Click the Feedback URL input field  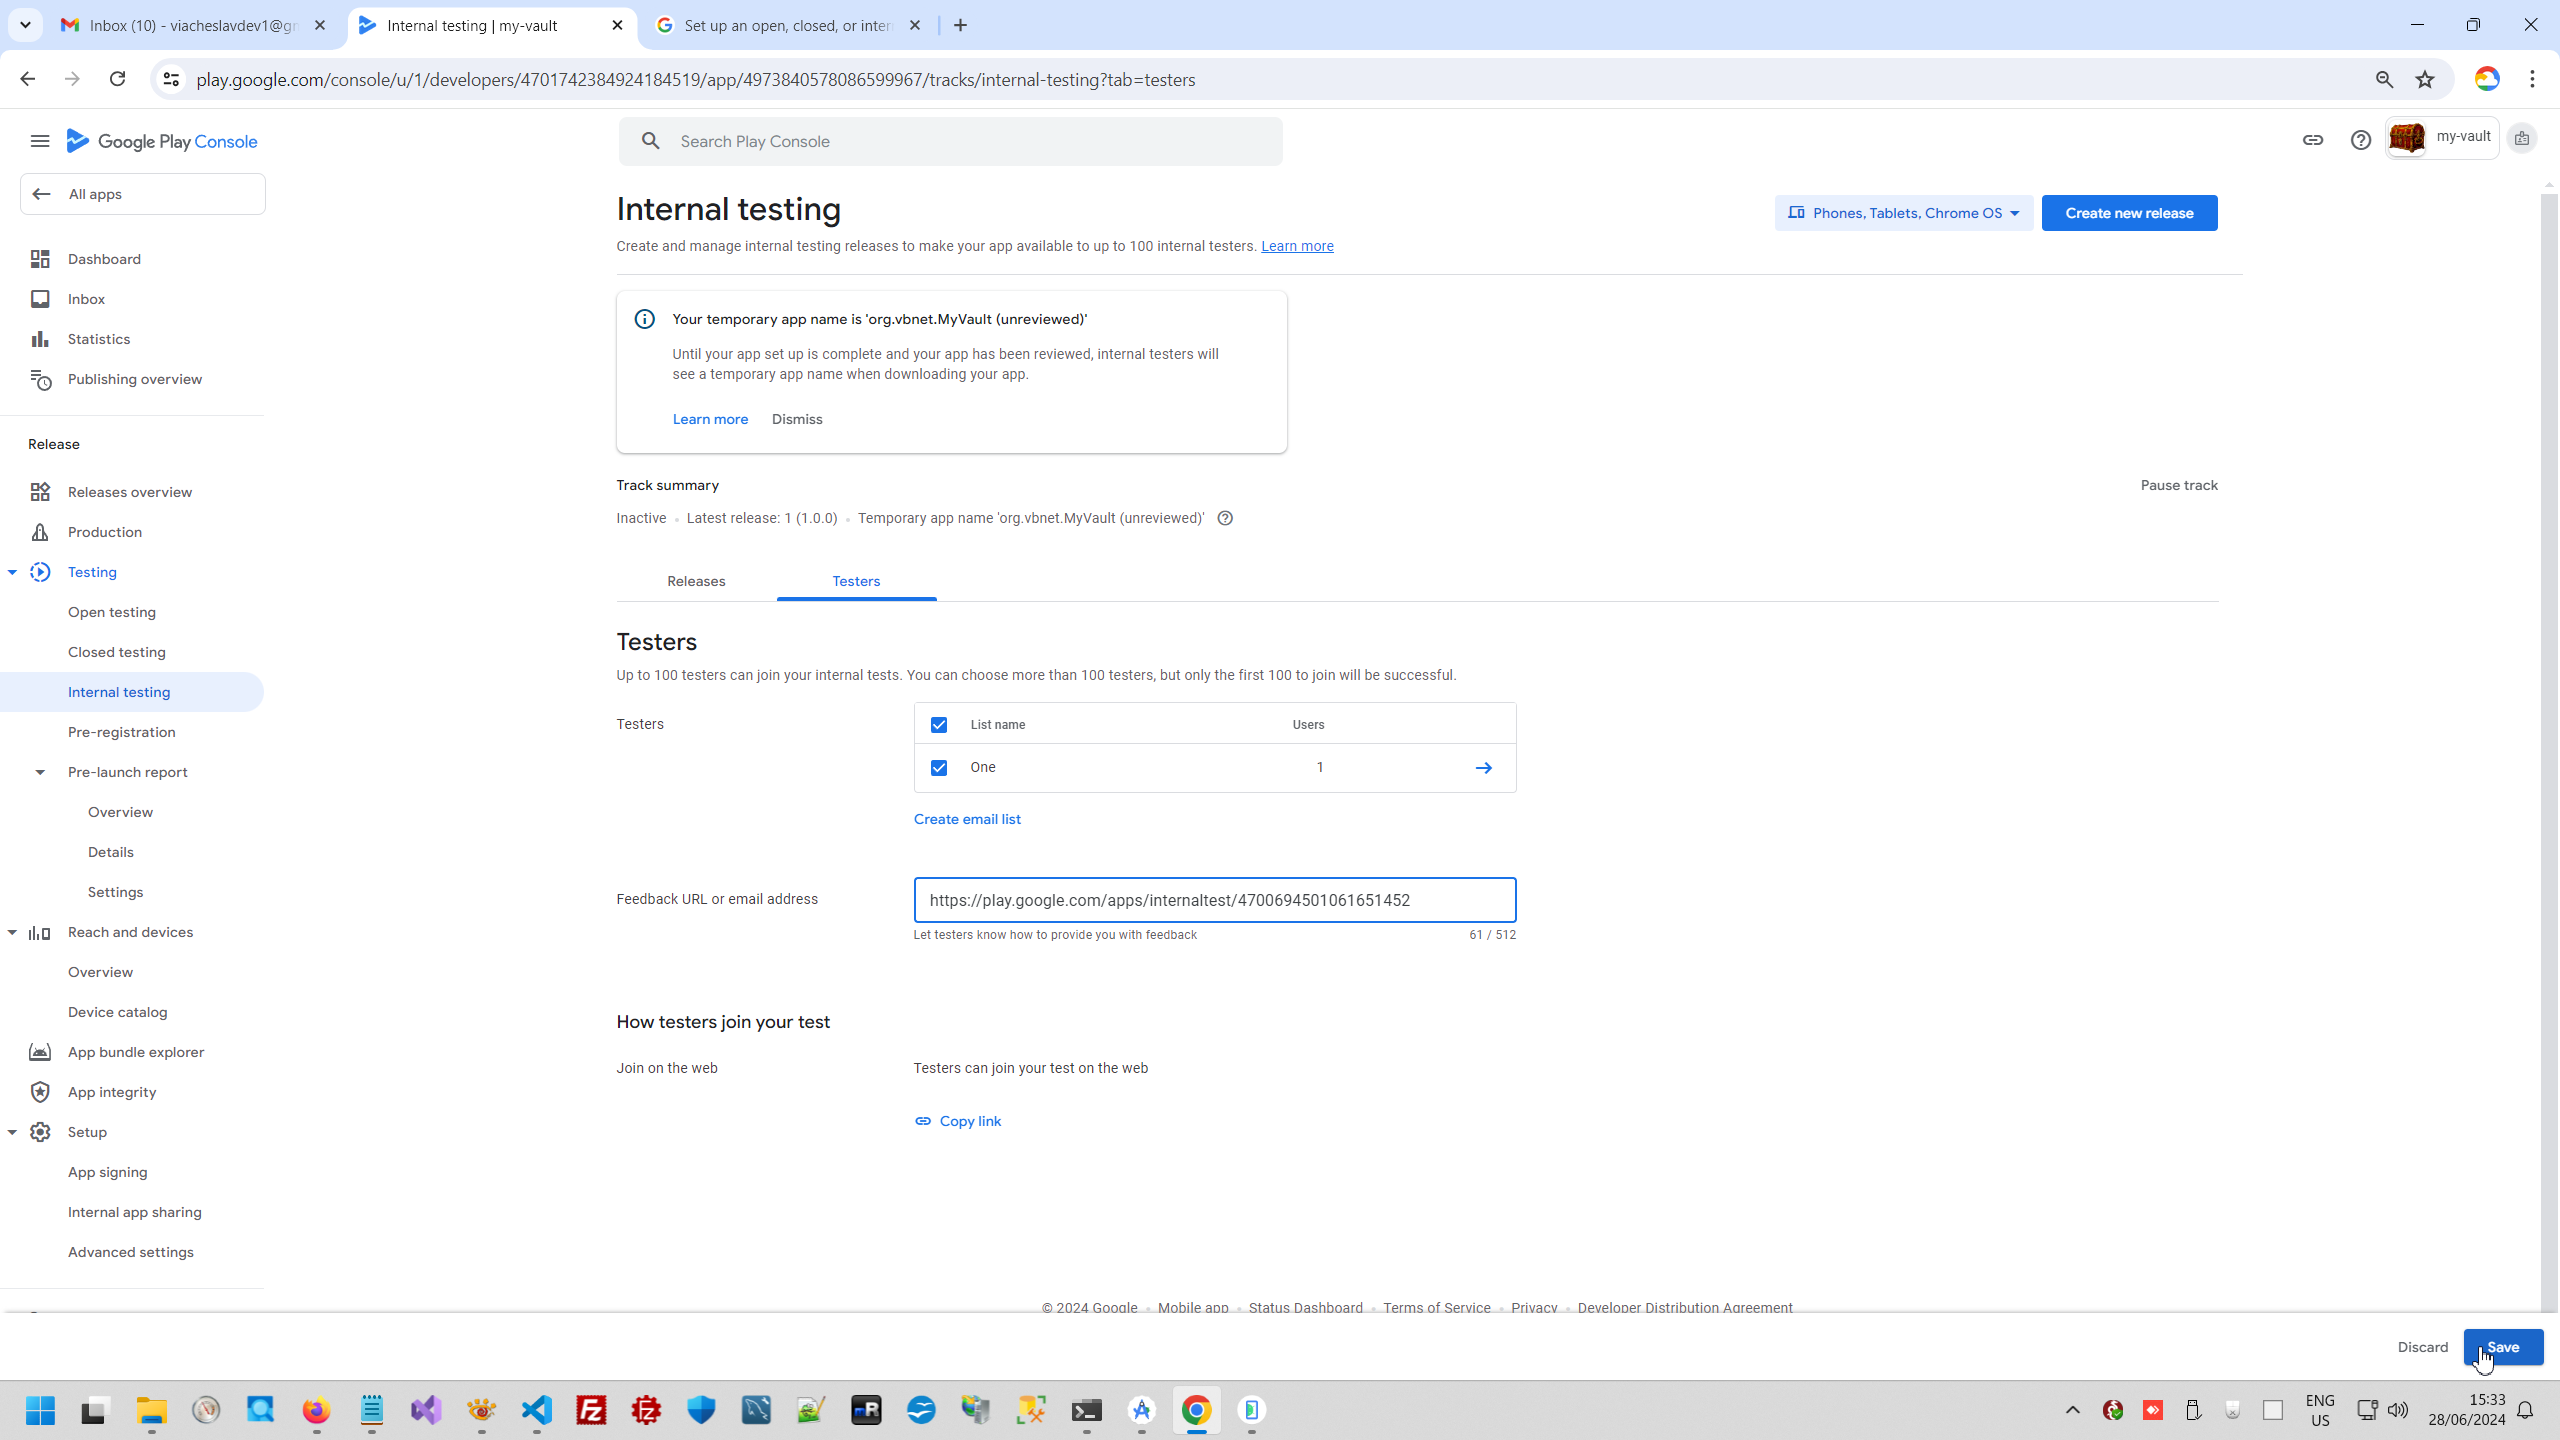pyautogui.click(x=1214, y=900)
